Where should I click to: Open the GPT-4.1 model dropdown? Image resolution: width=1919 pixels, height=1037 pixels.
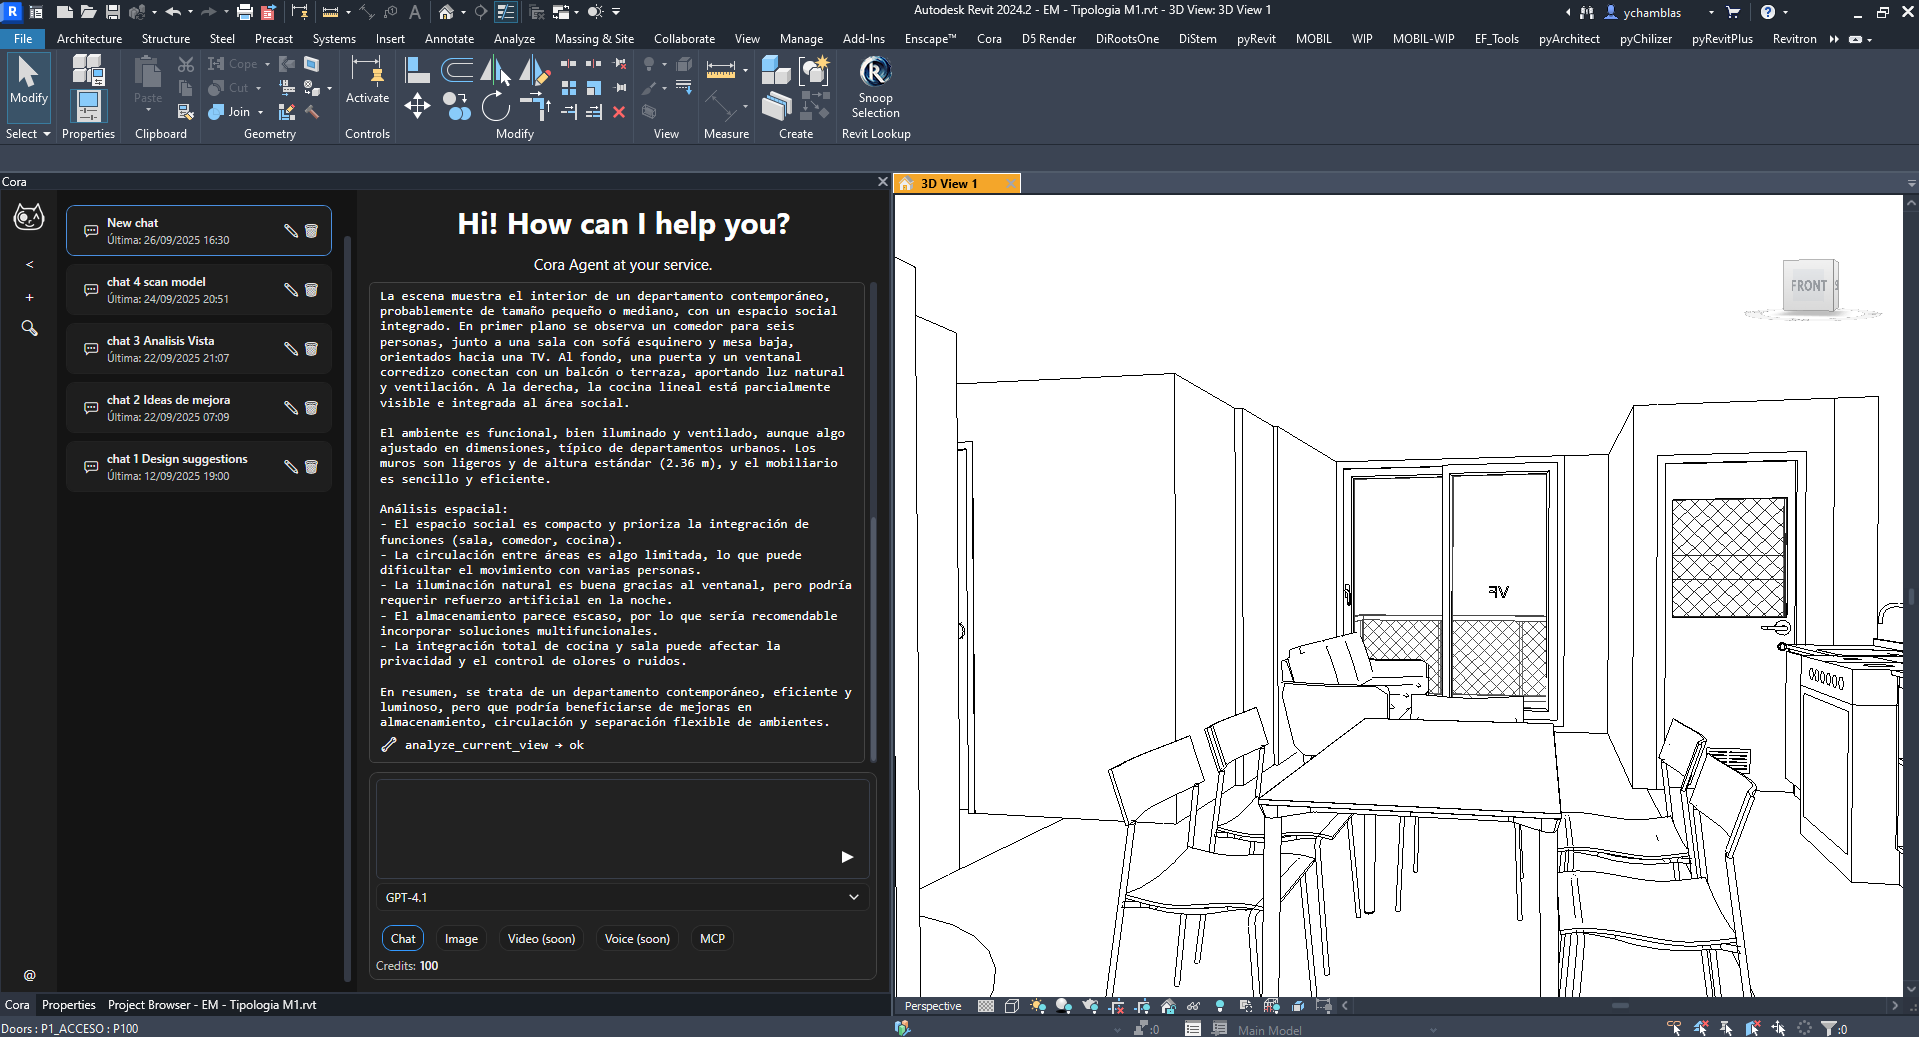(x=621, y=897)
